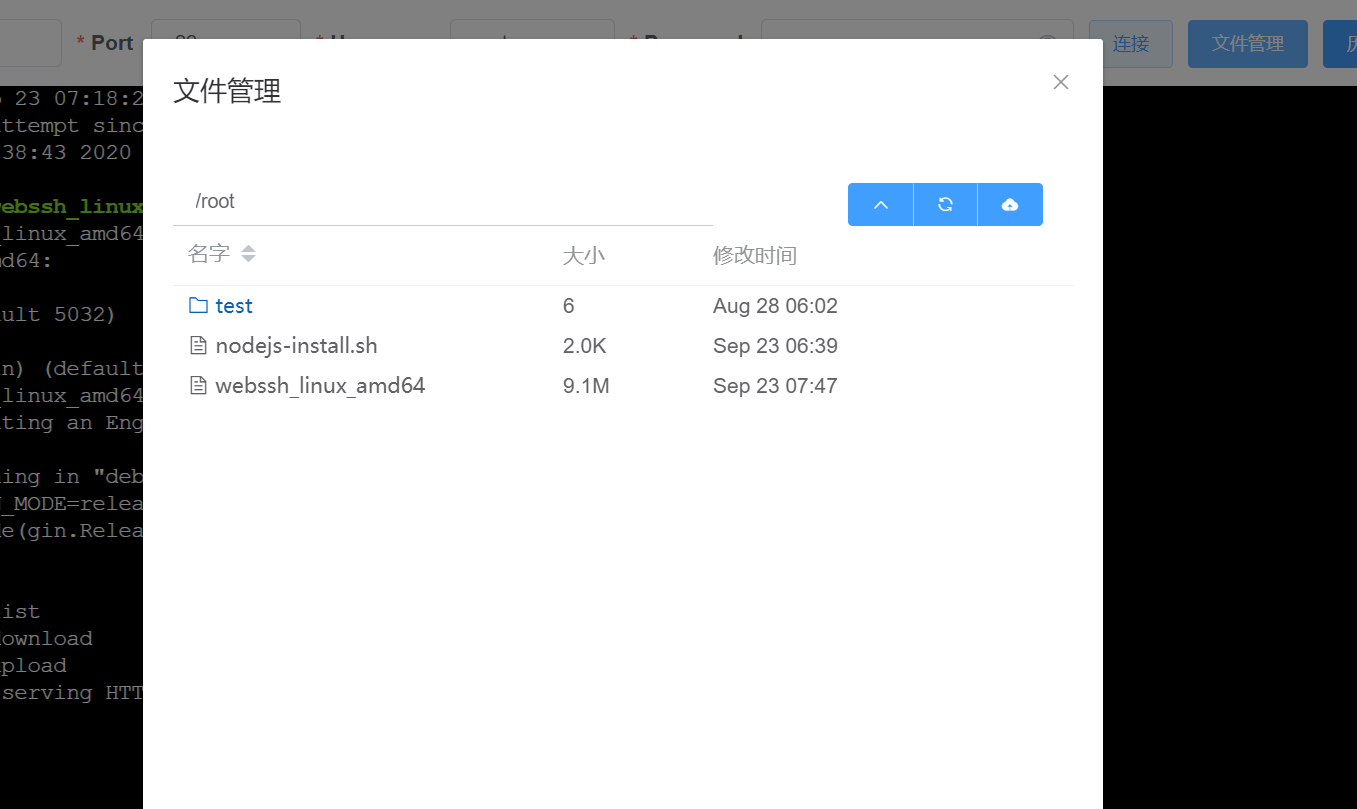Close the 文件管理 dialog
The height and width of the screenshot is (809, 1357).
1061,82
